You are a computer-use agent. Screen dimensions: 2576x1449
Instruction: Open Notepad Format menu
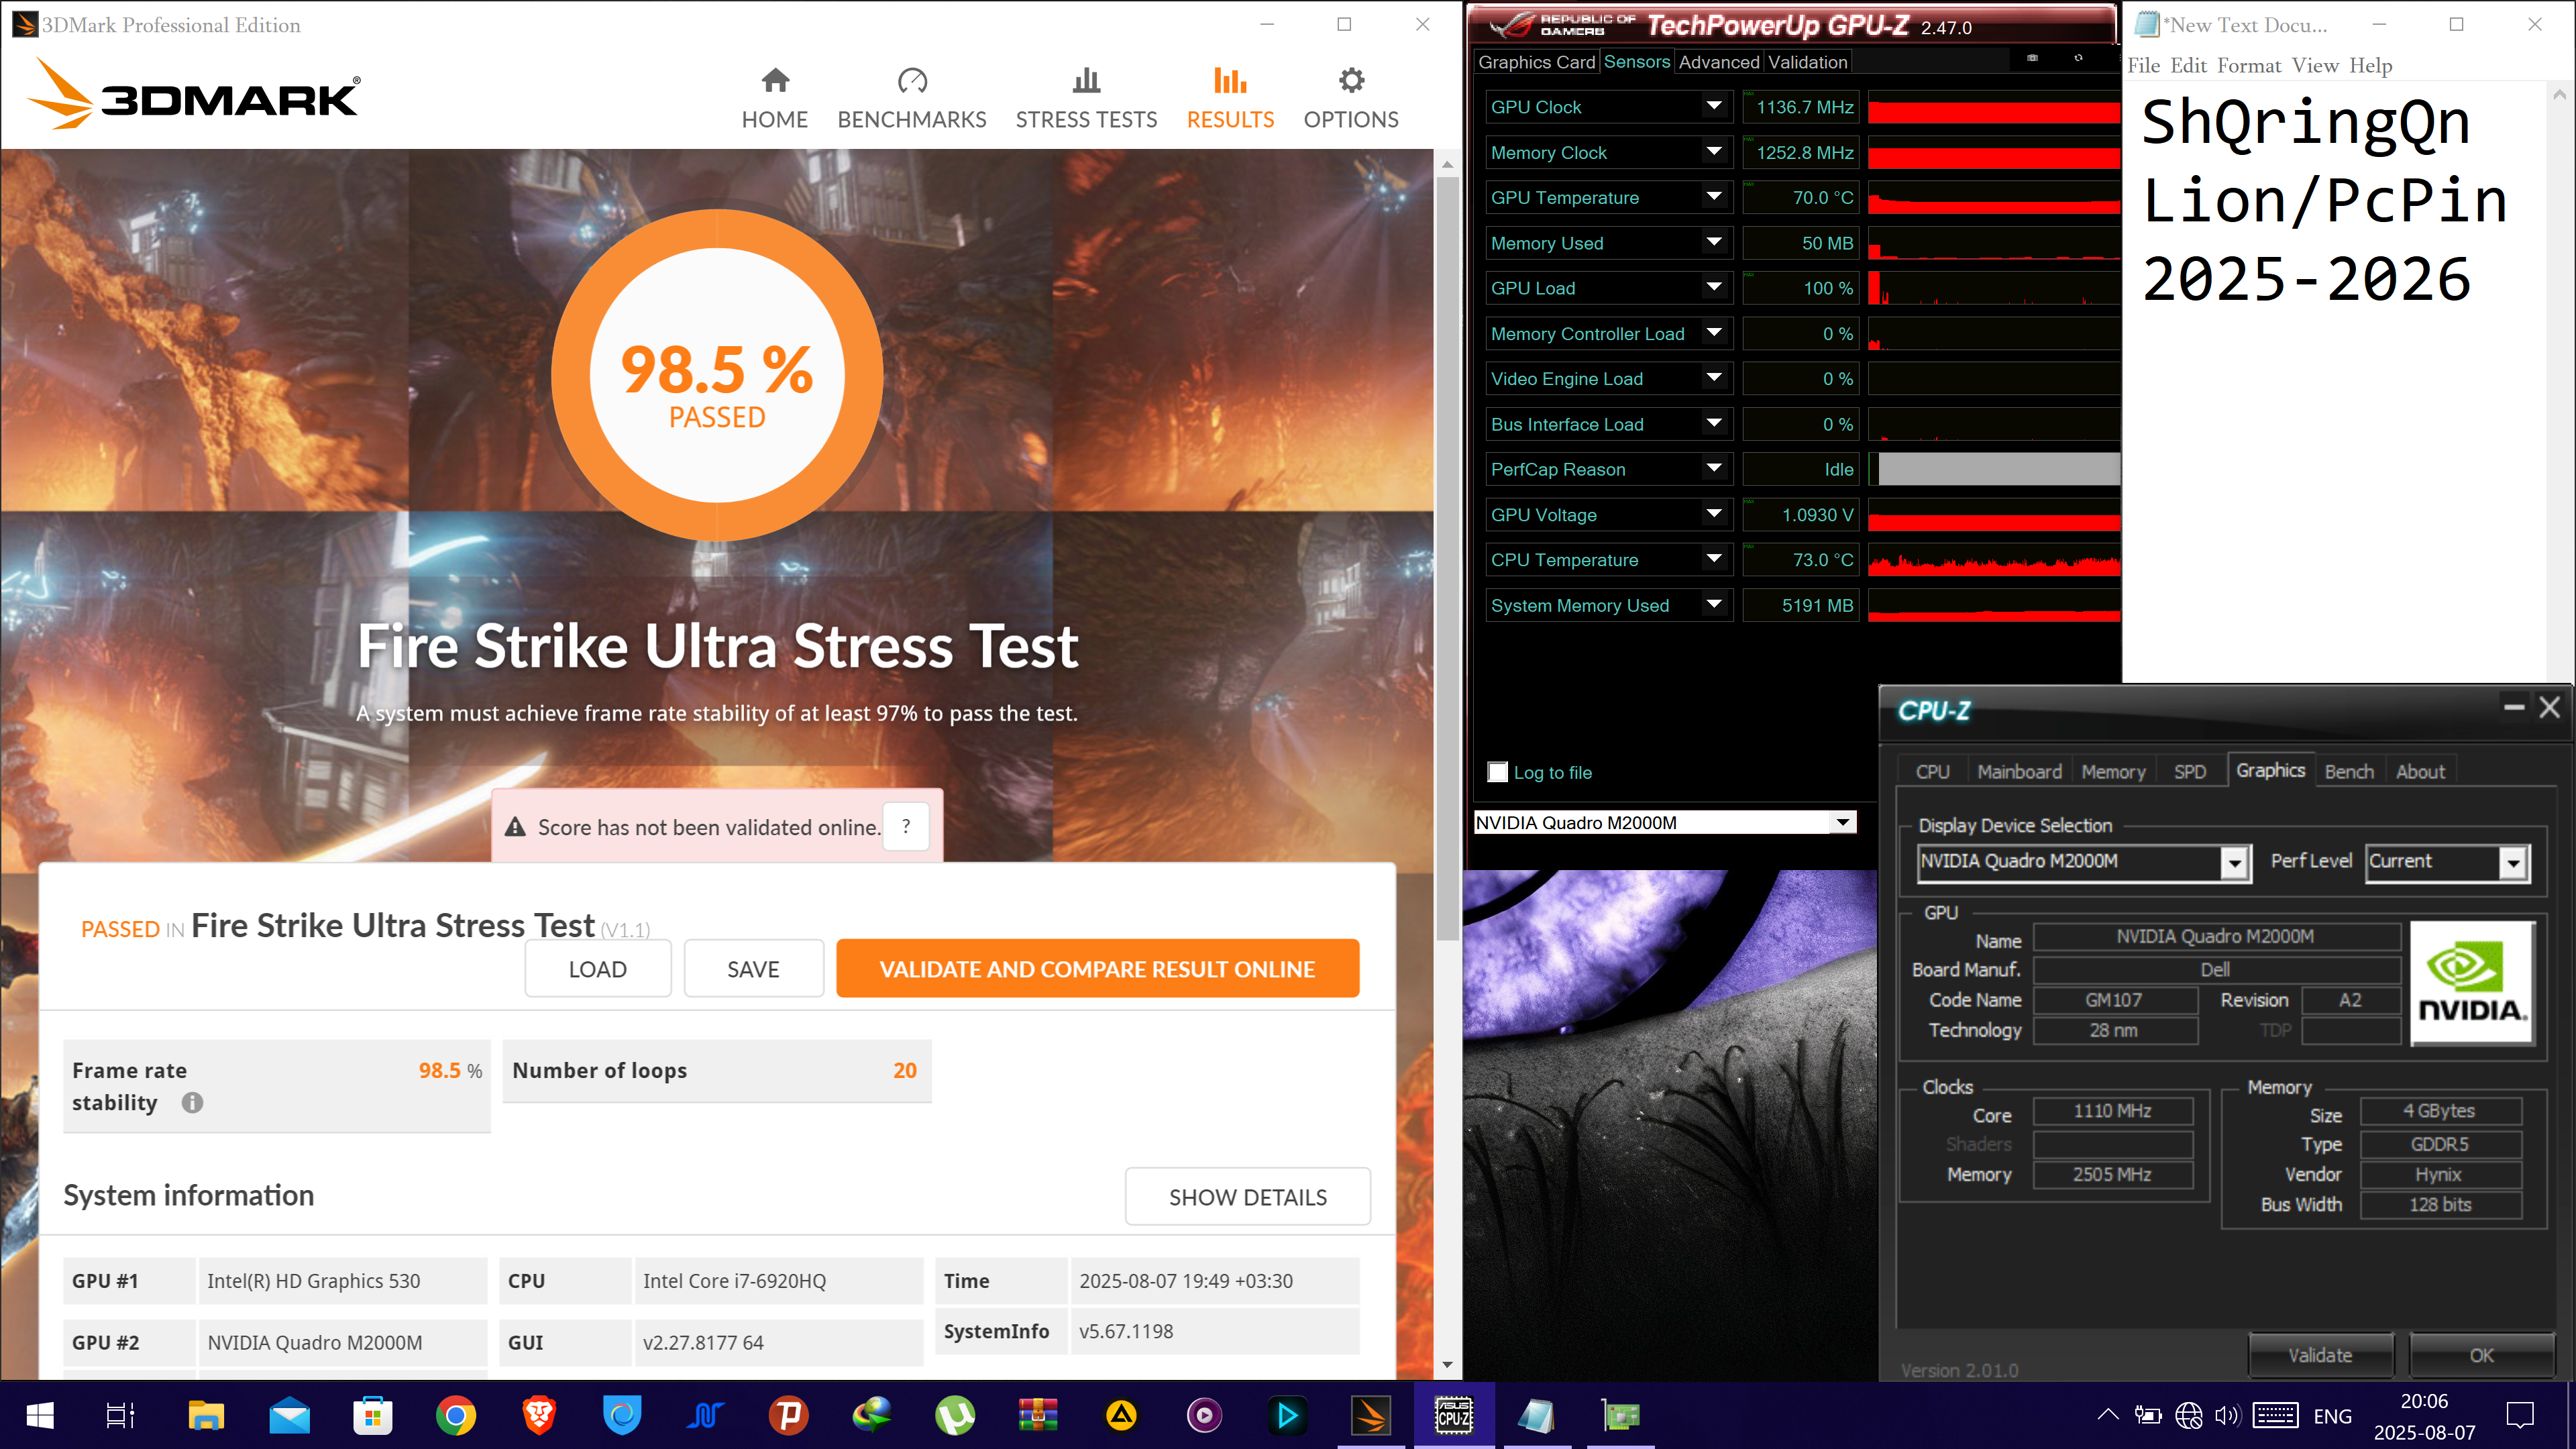click(2248, 66)
